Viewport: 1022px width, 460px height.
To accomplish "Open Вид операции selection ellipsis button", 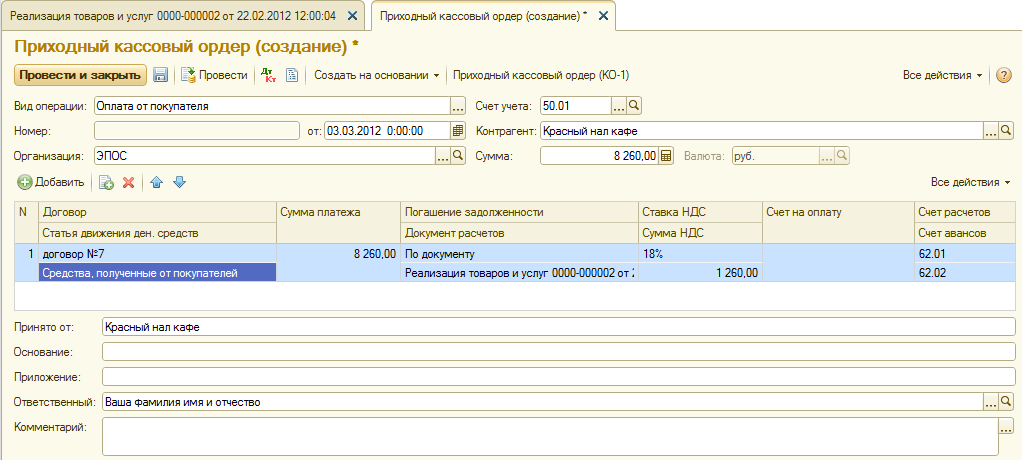I will 458,106.
